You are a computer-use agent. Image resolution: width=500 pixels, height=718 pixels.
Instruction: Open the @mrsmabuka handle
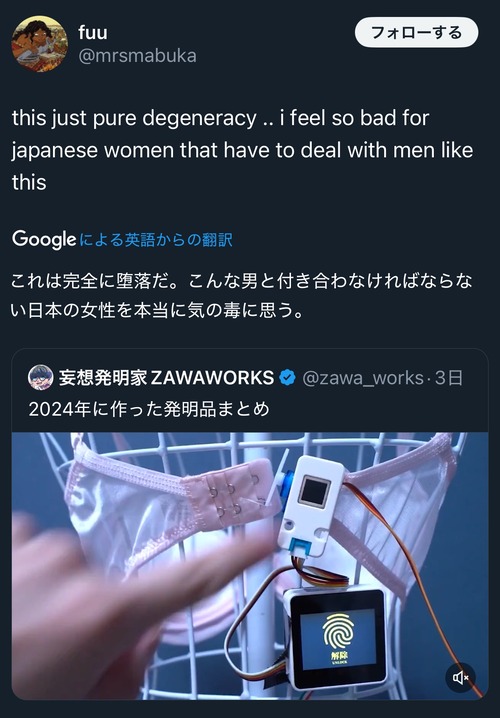point(137,56)
